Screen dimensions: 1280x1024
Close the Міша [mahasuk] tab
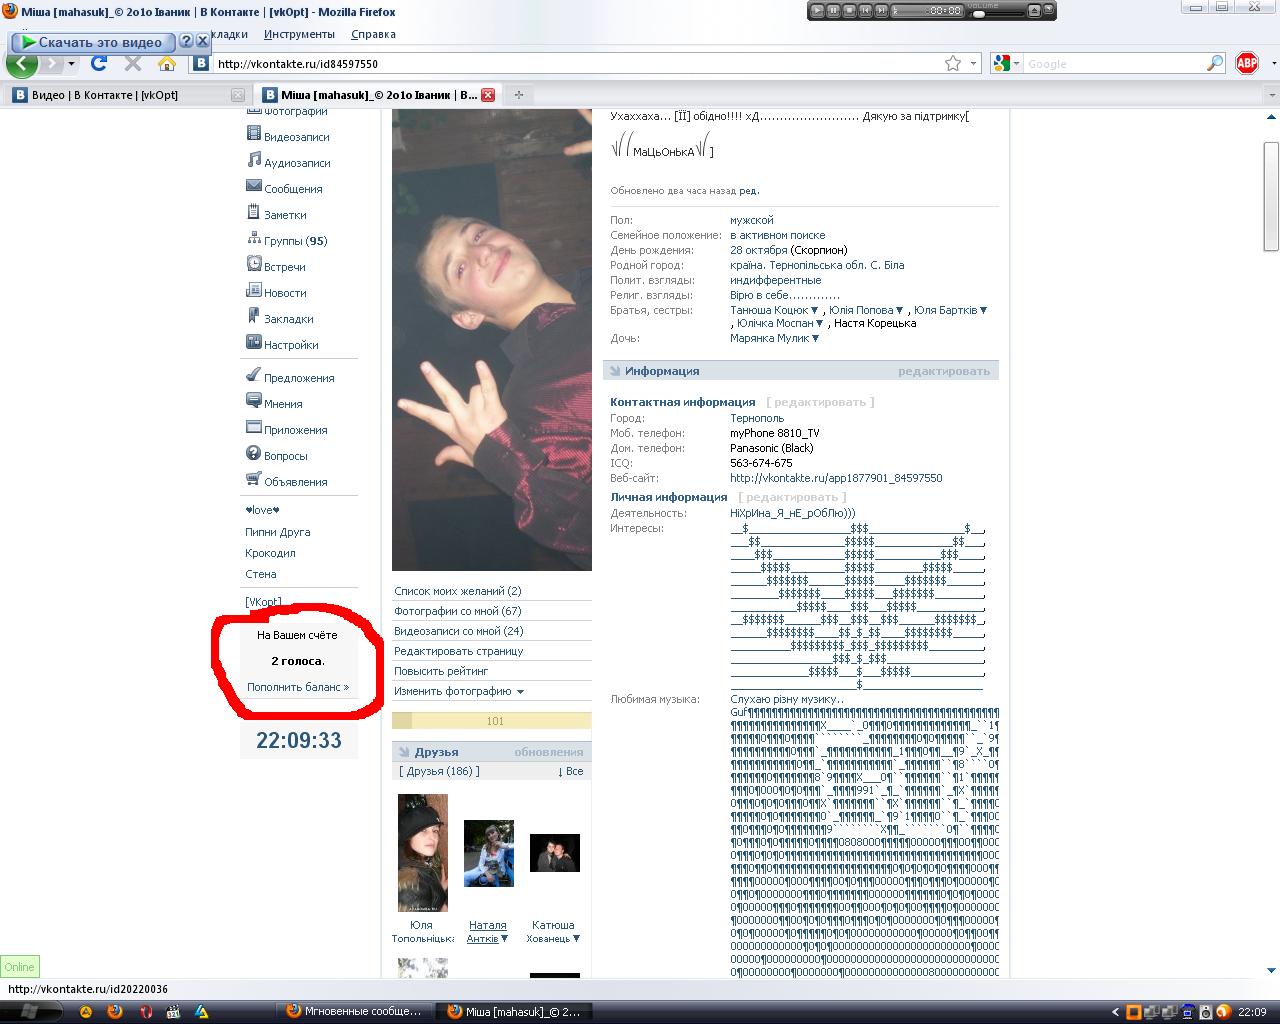(488, 95)
